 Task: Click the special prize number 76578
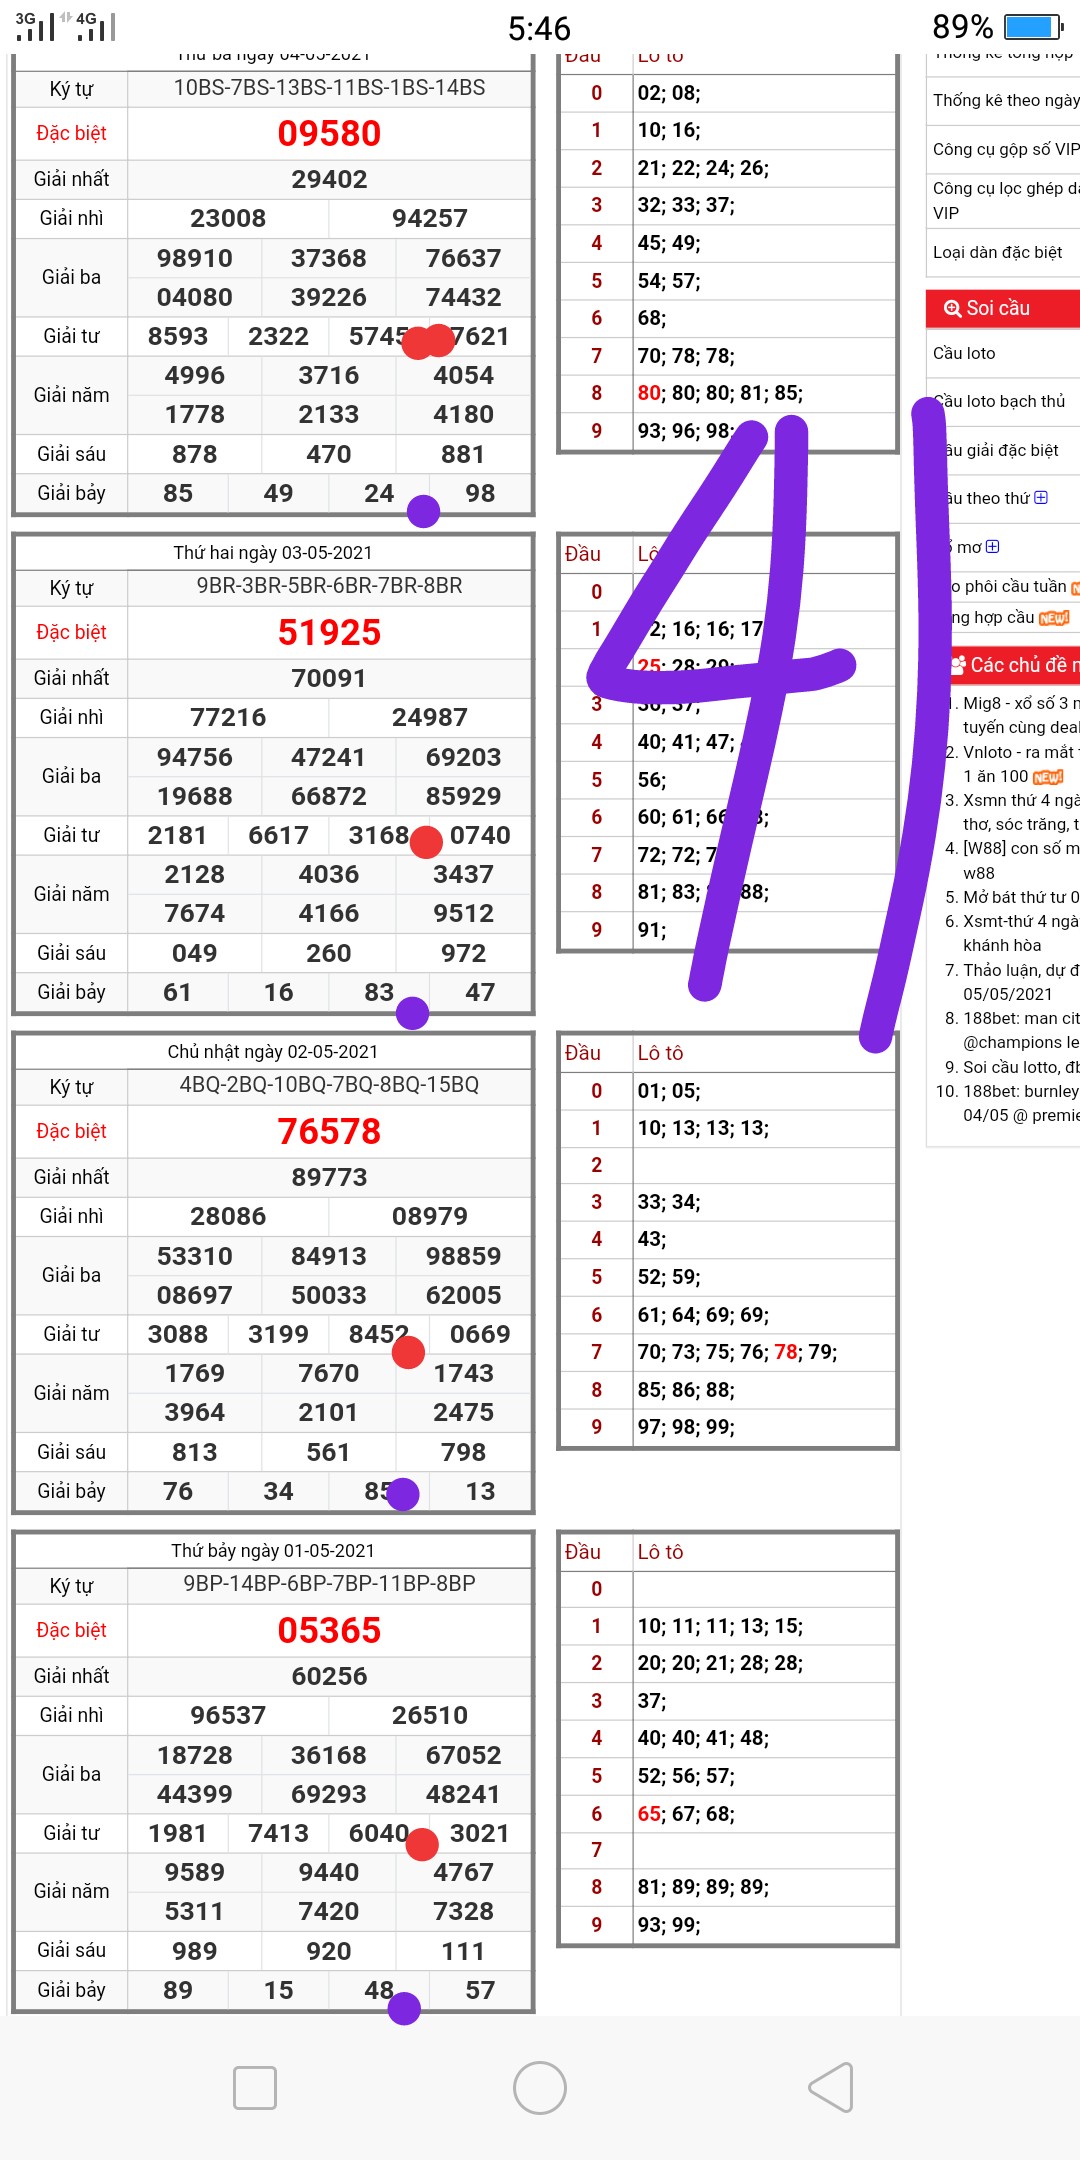coord(329,1131)
